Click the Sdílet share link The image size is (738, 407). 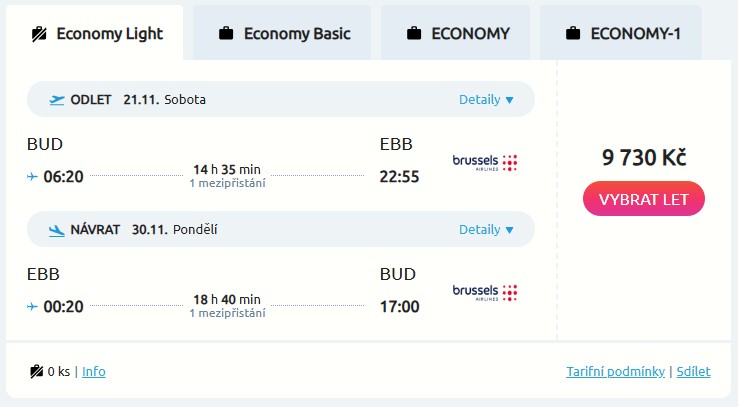(x=693, y=372)
